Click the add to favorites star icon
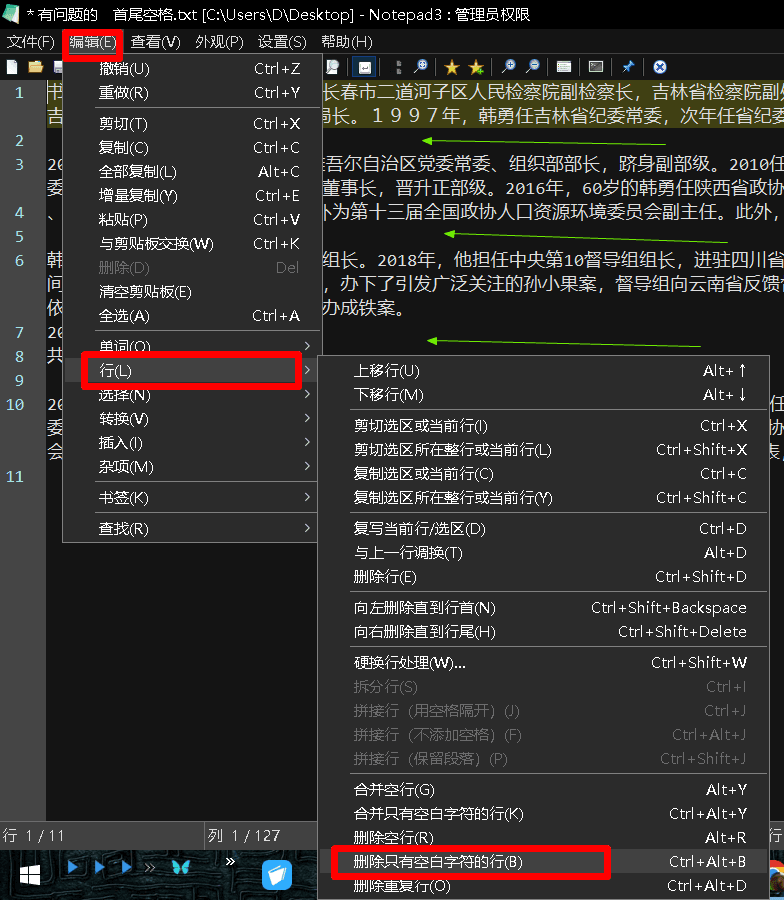Viewport: 784px width, 900px height. 476,67
